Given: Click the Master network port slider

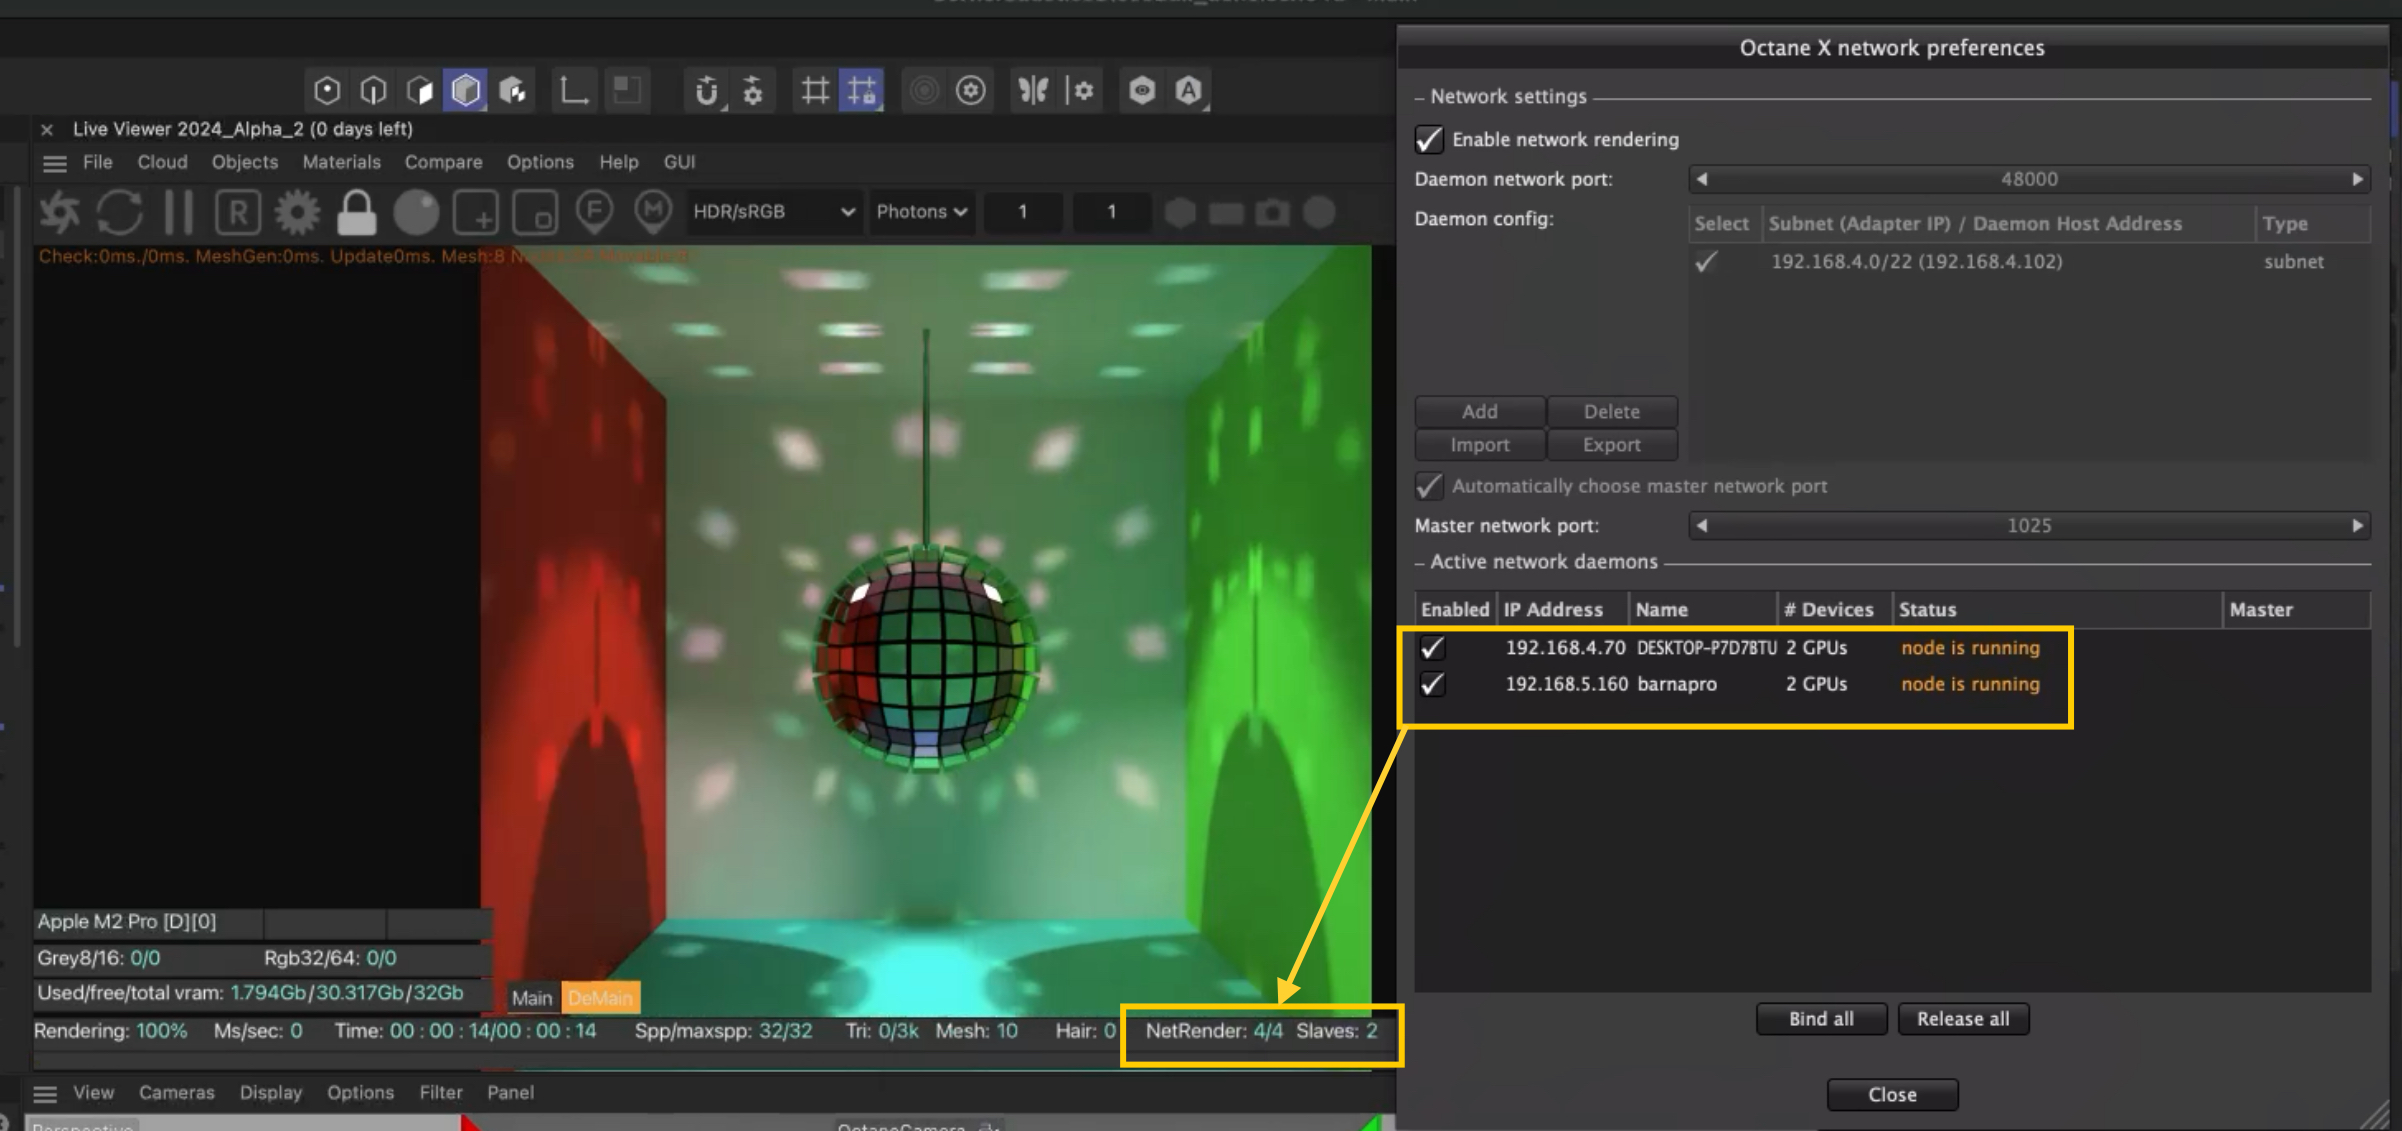Looking at the screenshot, I should [x=2028, y=526].
